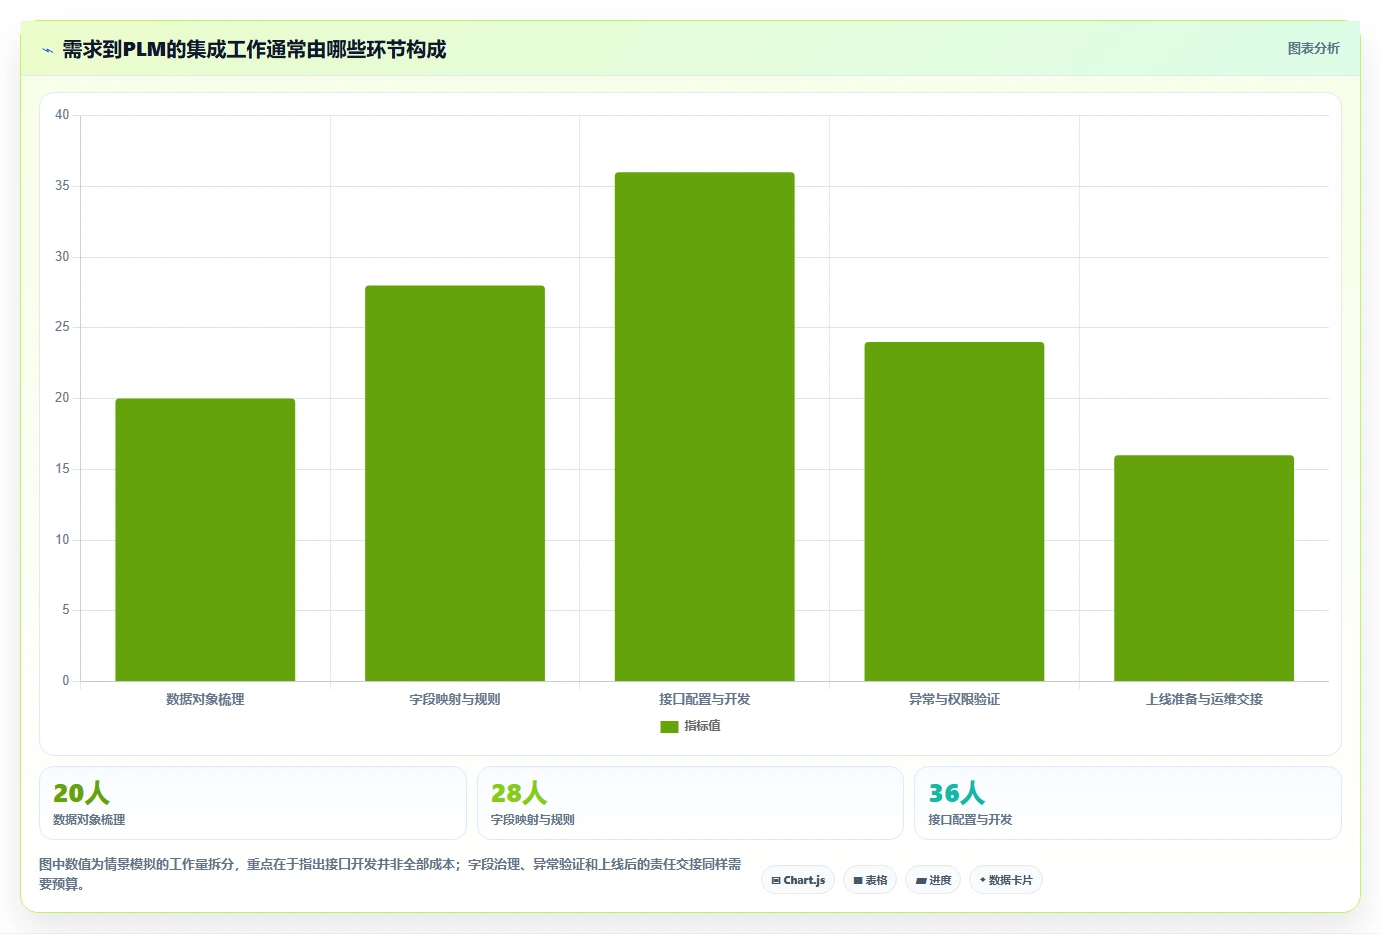Click the green 指标值 legend color box

(669, 727)
